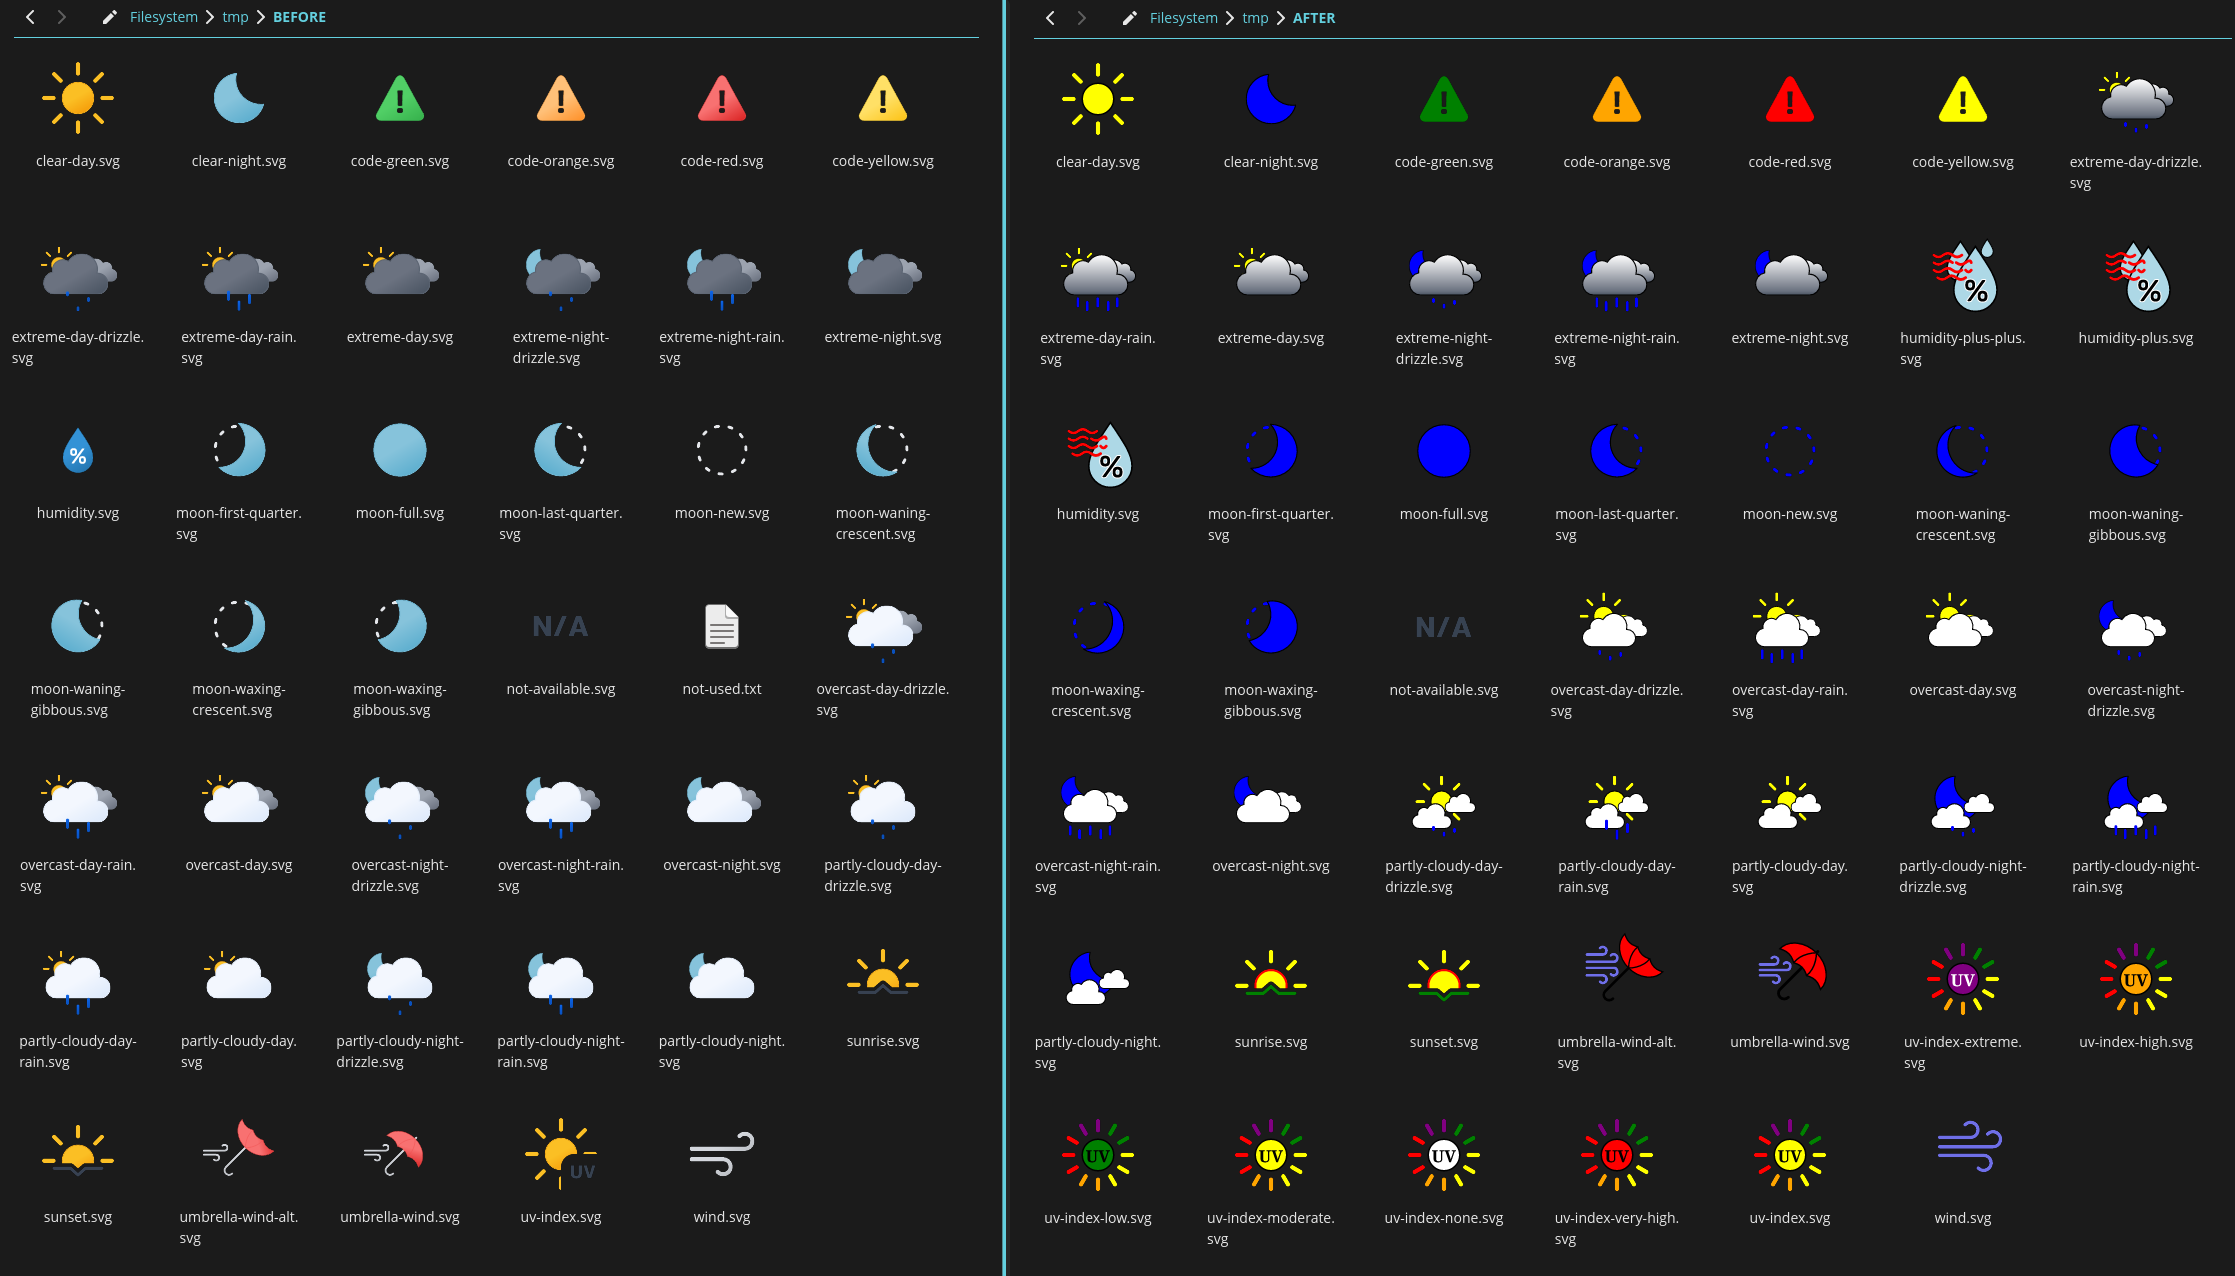Viewport: 2235px width, 1276px height.
Task: Click the pencil edit-path icon in BEFORE pane
Action: [109, 17]
